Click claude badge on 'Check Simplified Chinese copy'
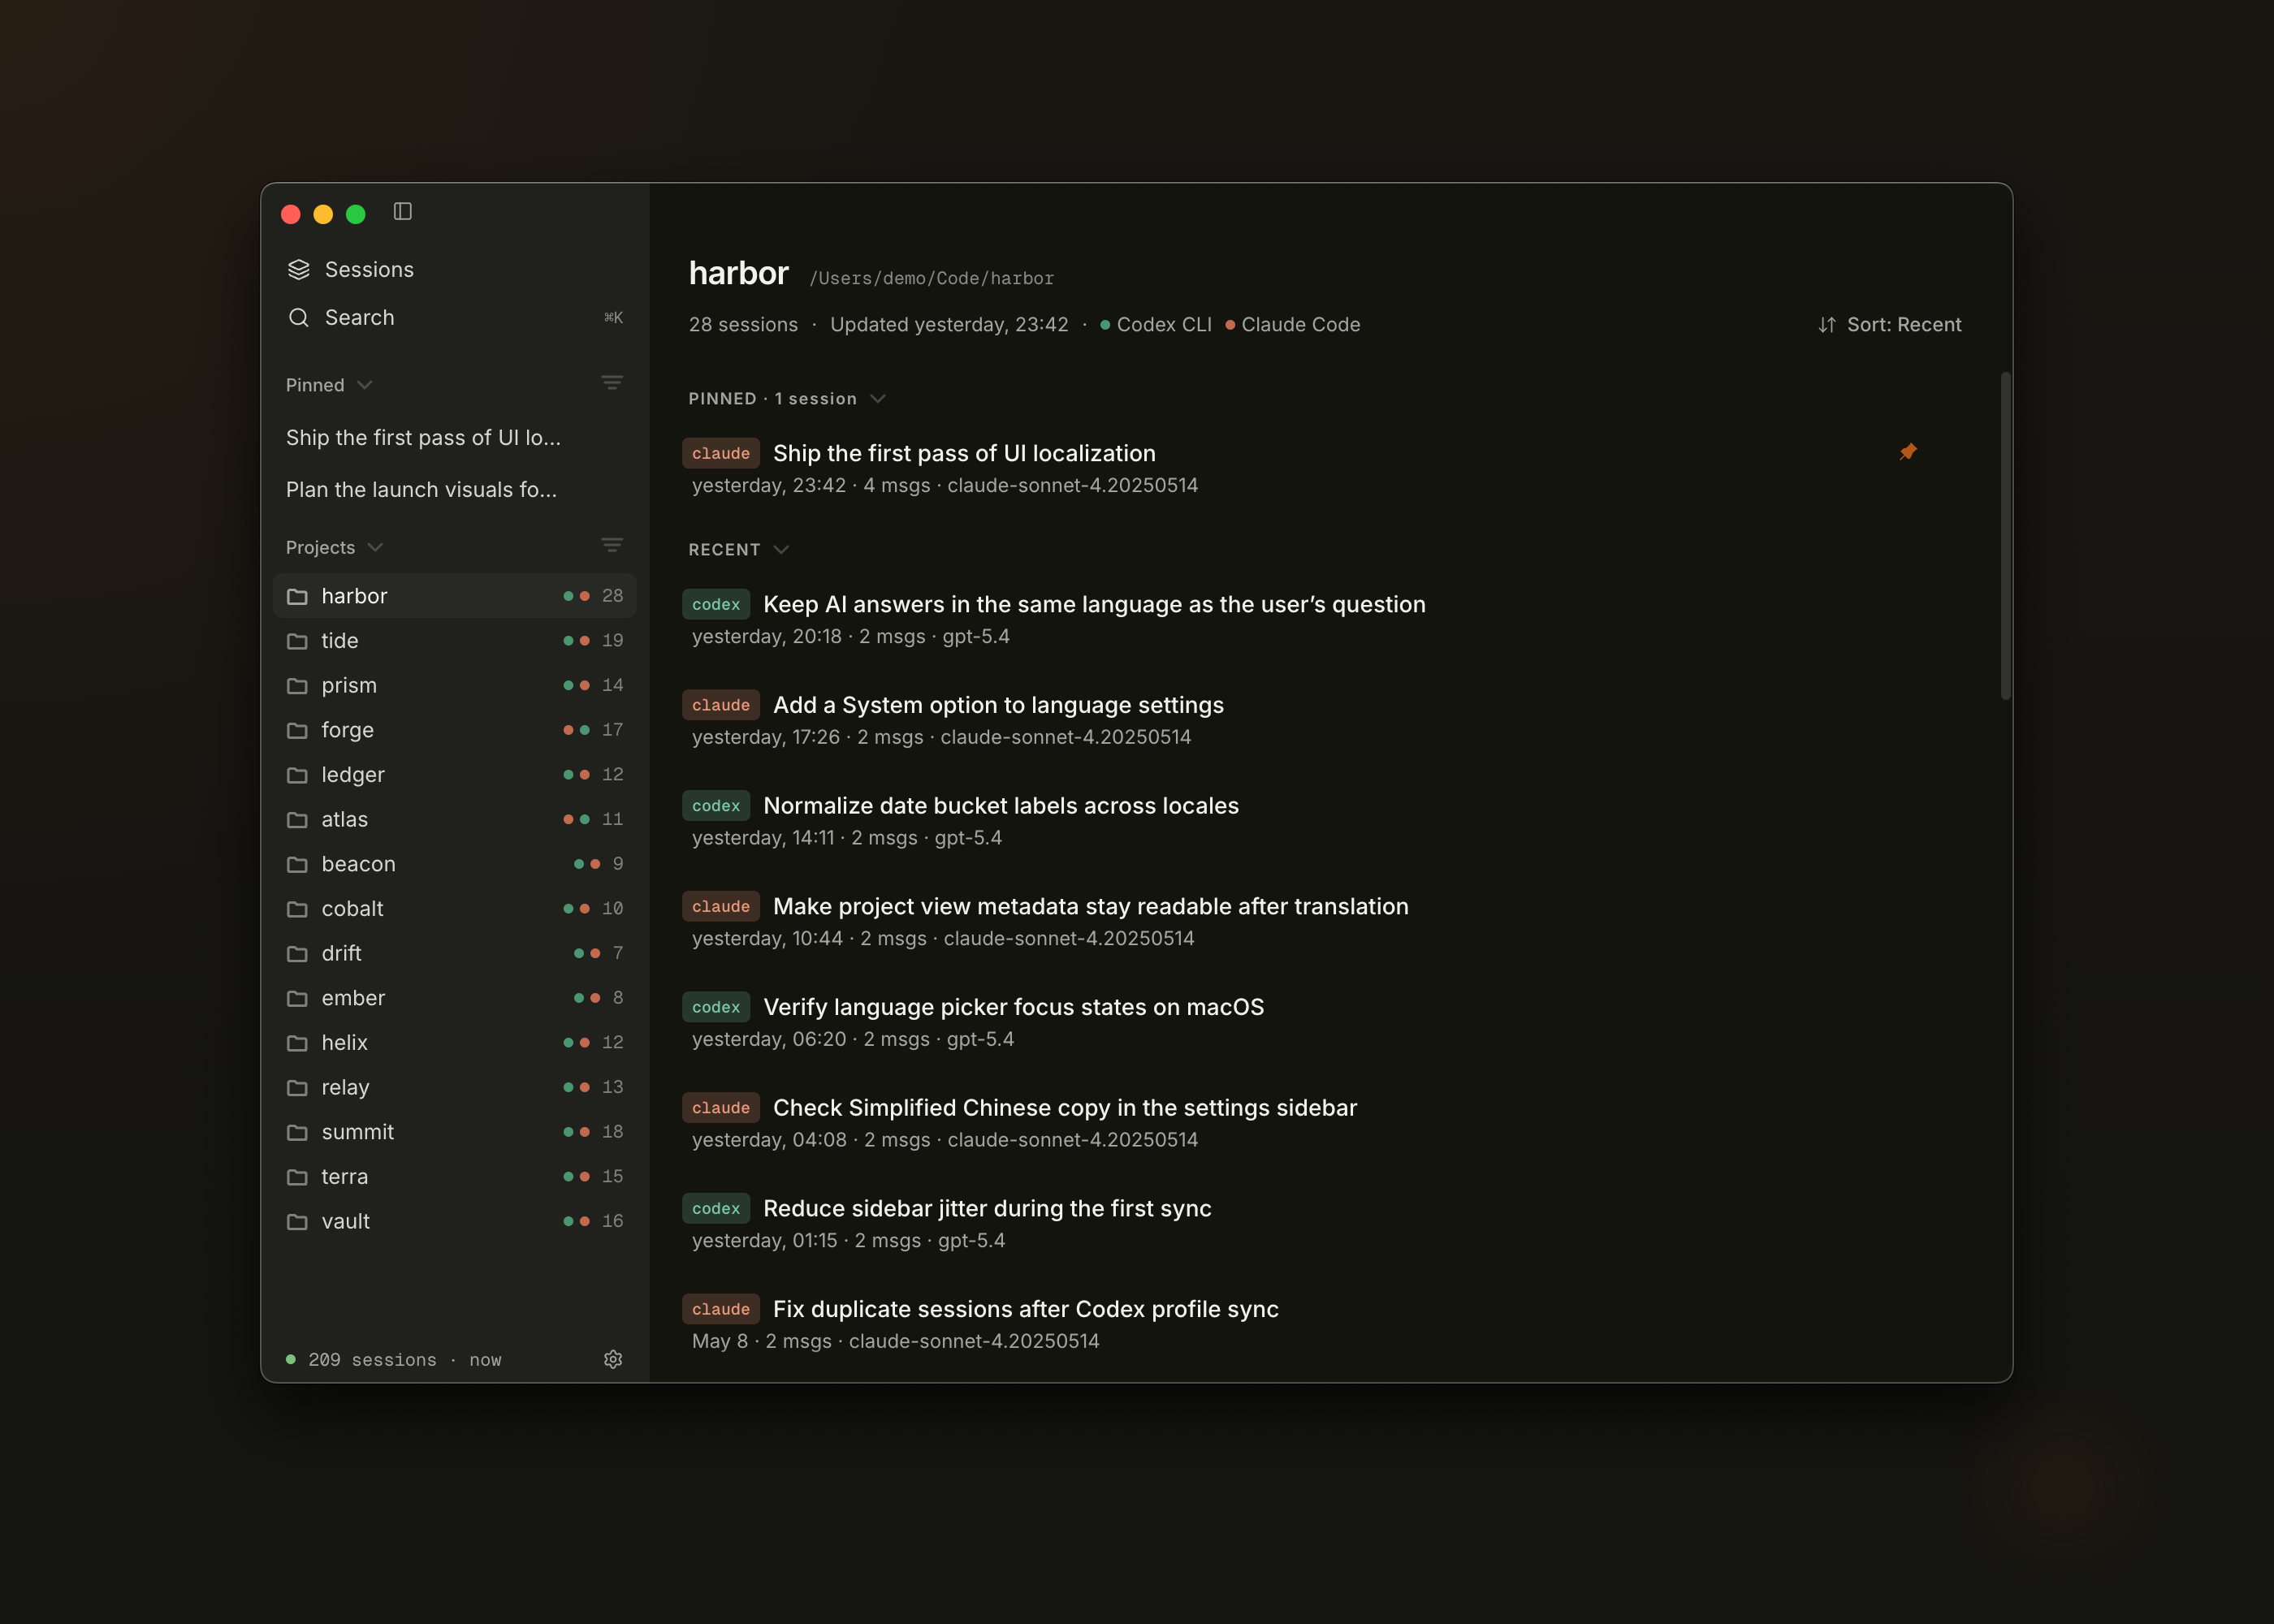This screenshot has height=1624, width=2274. 721,1108
